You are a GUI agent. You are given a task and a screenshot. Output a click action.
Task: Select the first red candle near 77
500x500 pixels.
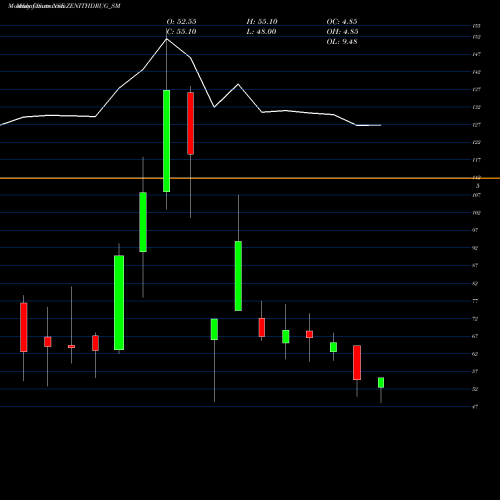click(24, 327)
